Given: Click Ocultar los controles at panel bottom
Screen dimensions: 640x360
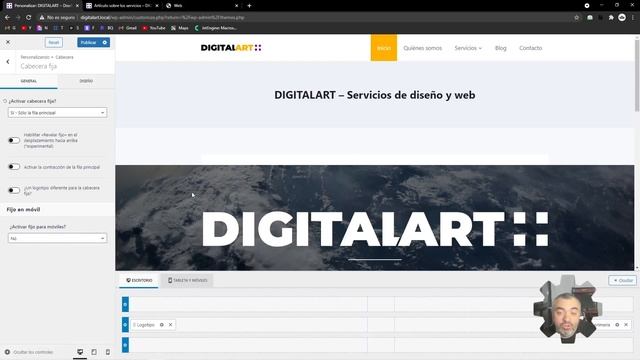Looking at the screenshot, I should pyautogui.click(x=29, y=352).
